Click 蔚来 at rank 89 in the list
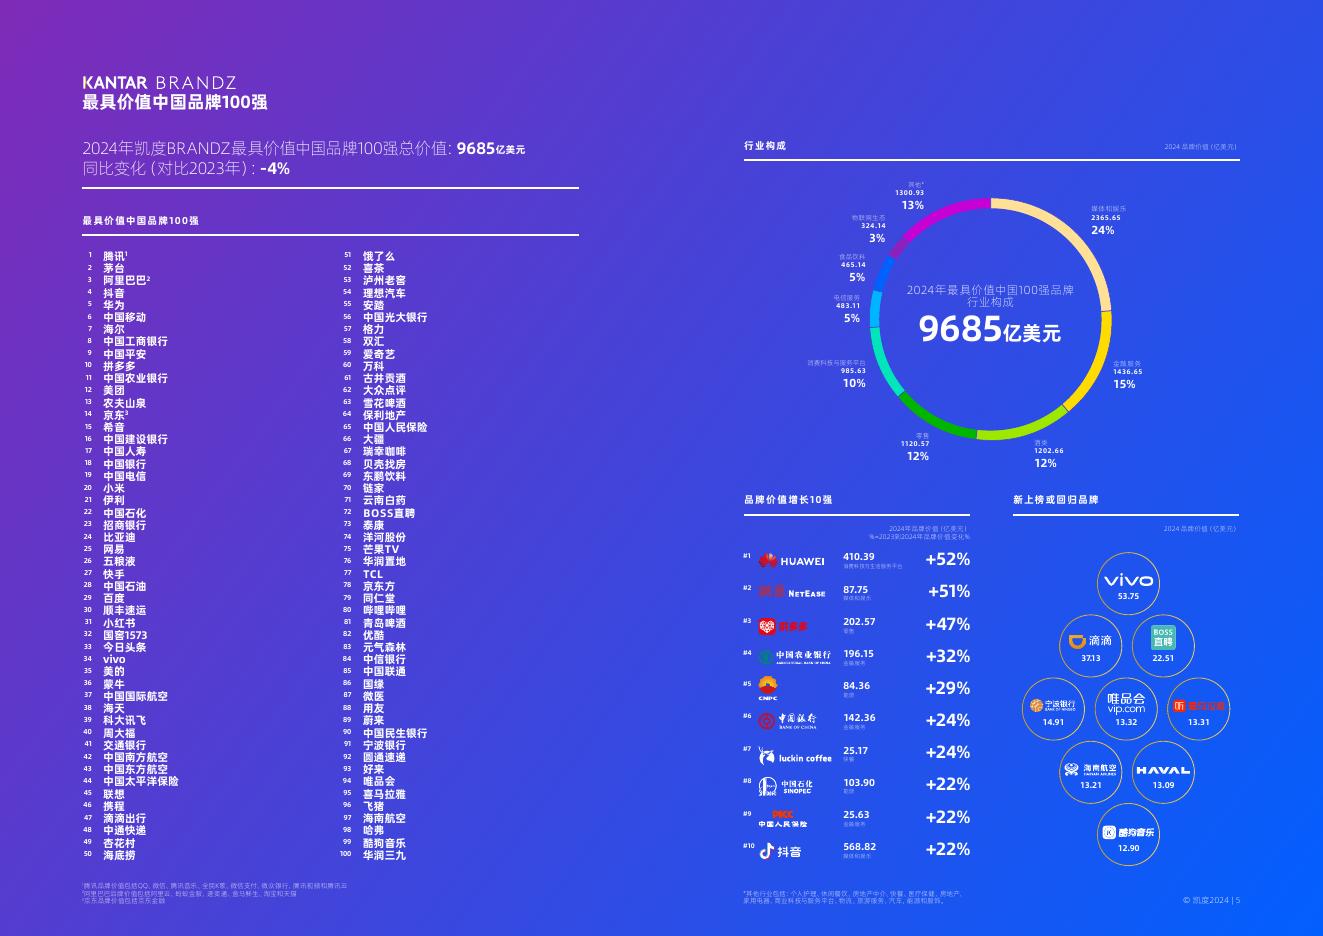The width and height of the screenshot is (1323, 936). click(x=373, y=720)
